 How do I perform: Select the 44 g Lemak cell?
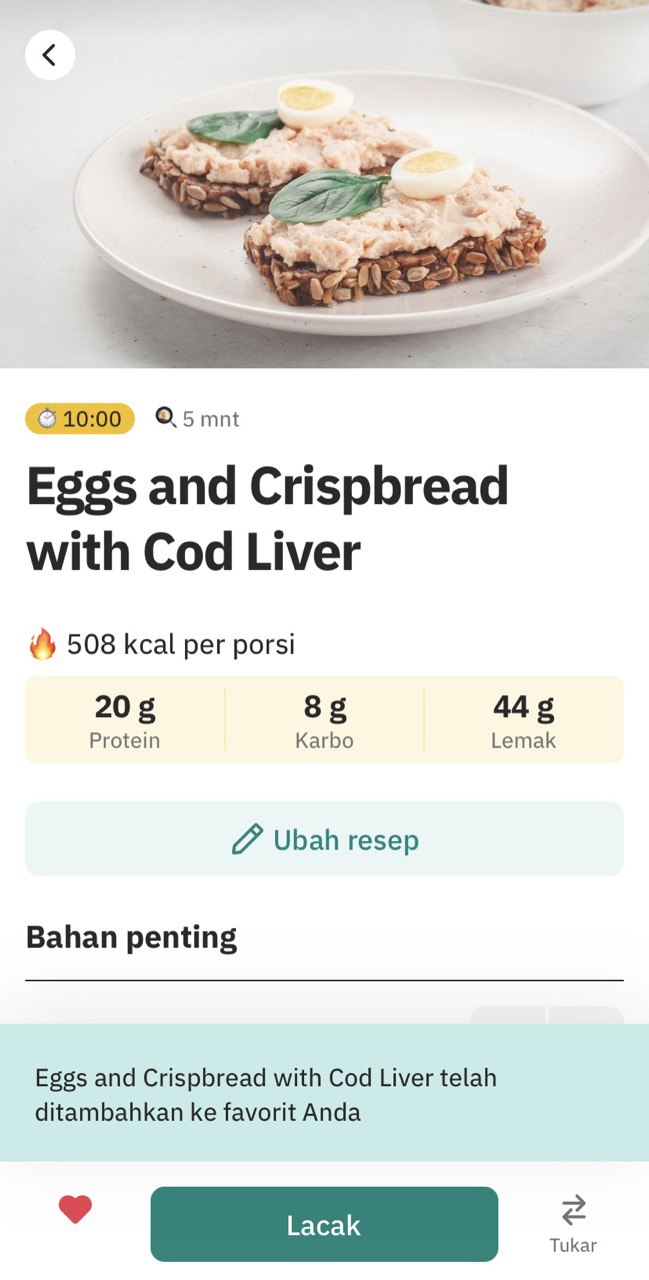[523, 720]
